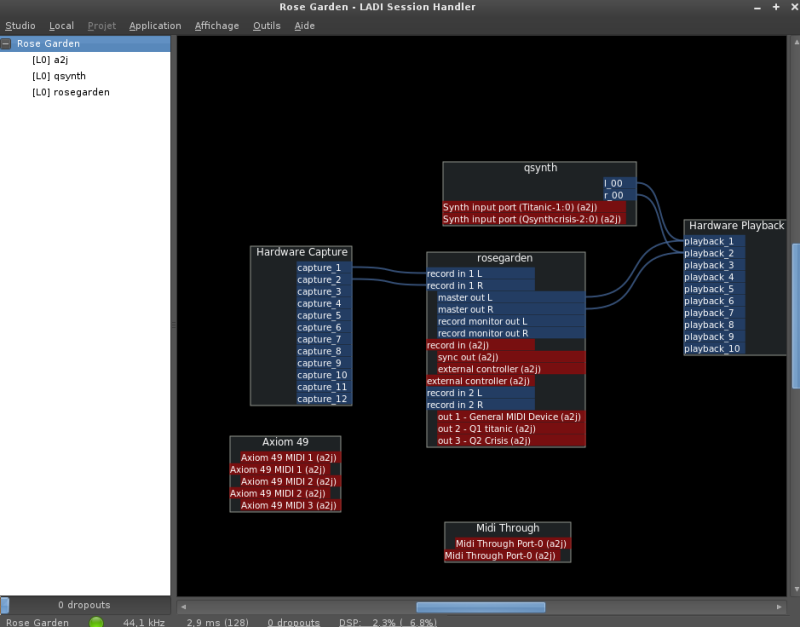Select Synth input port Qsynthcrisis-2:0
The height and width of the screenshot is (627, 800).
click(534, 219)
